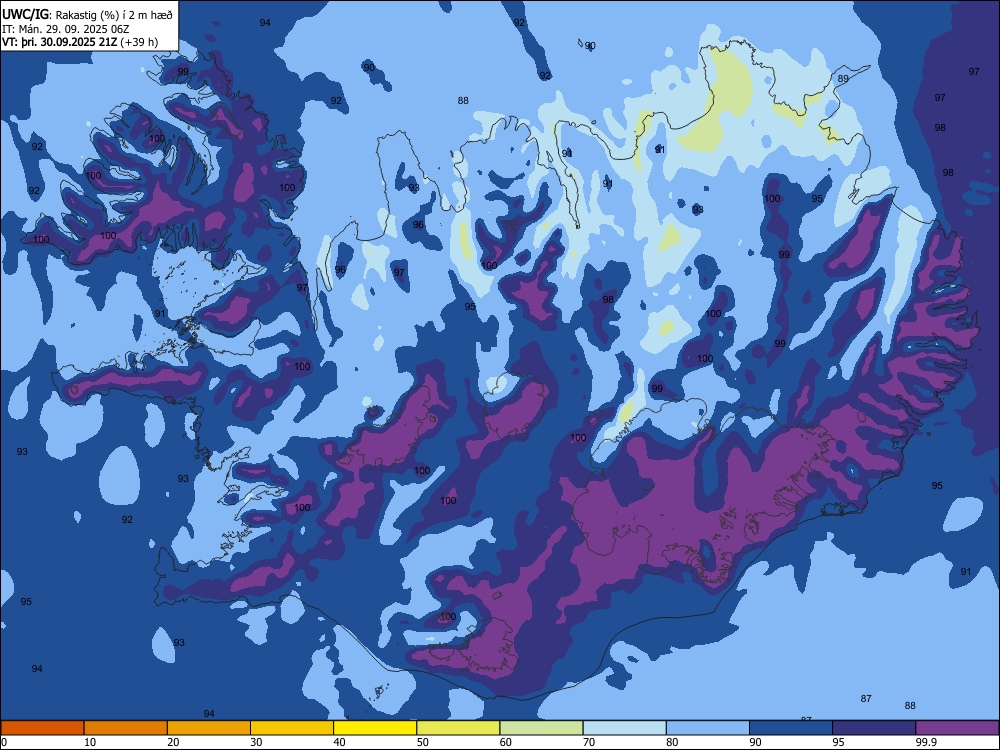Choose the navy 95–99.9 legend swatch
Screen dimensions: 1000x750
874,728
